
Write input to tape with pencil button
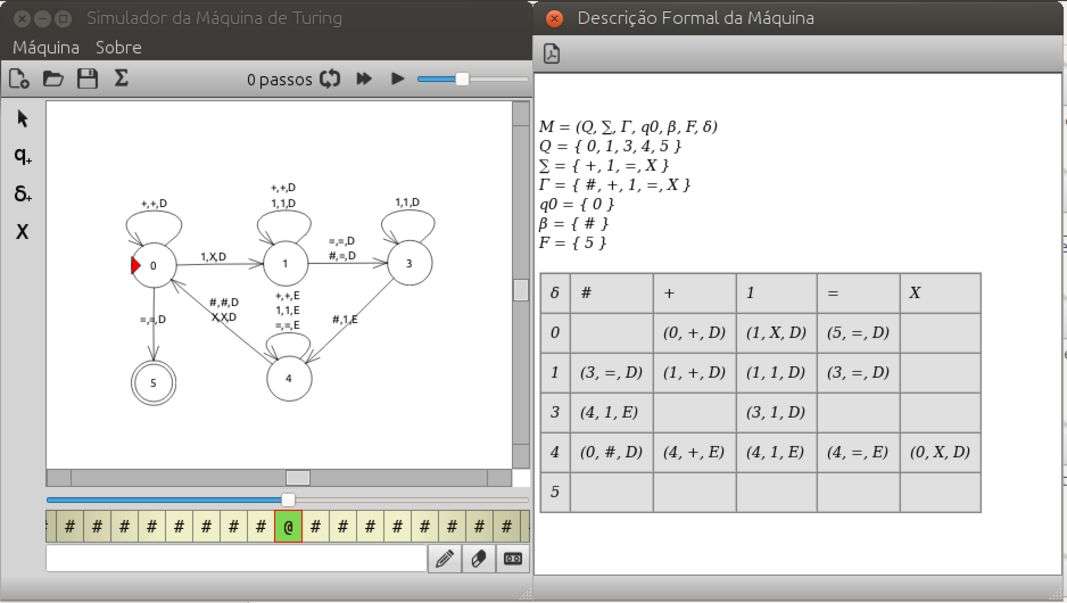pyautogui.click(x=444, y=559)
